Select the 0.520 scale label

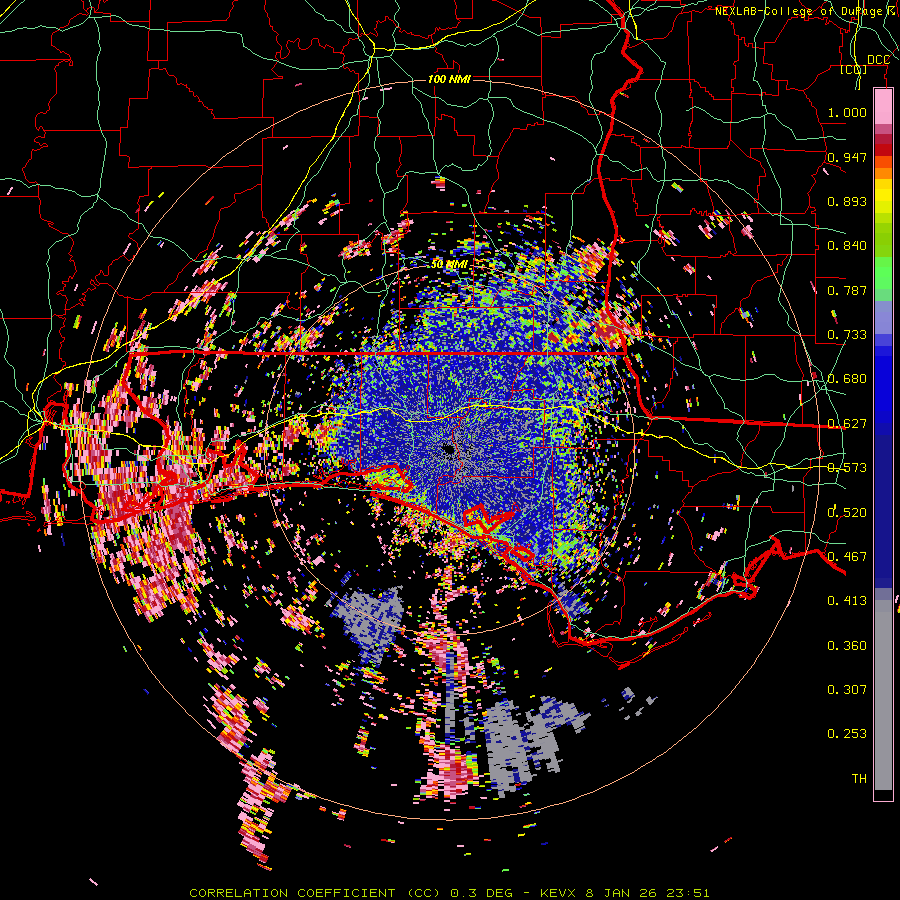[847, 513]
